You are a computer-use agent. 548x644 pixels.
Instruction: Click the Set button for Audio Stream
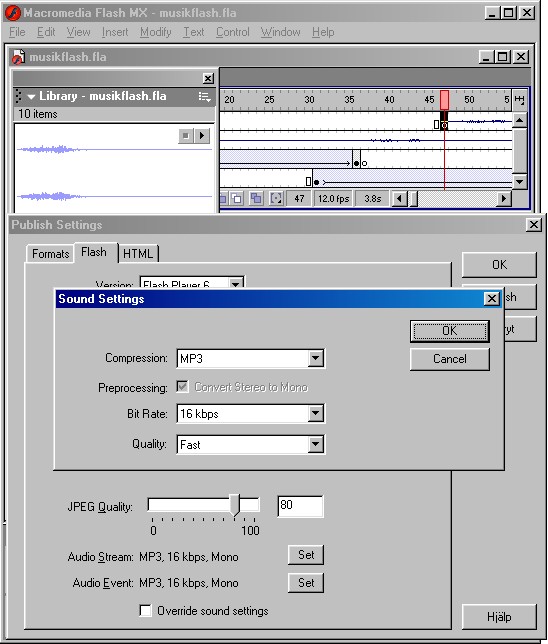306,555
